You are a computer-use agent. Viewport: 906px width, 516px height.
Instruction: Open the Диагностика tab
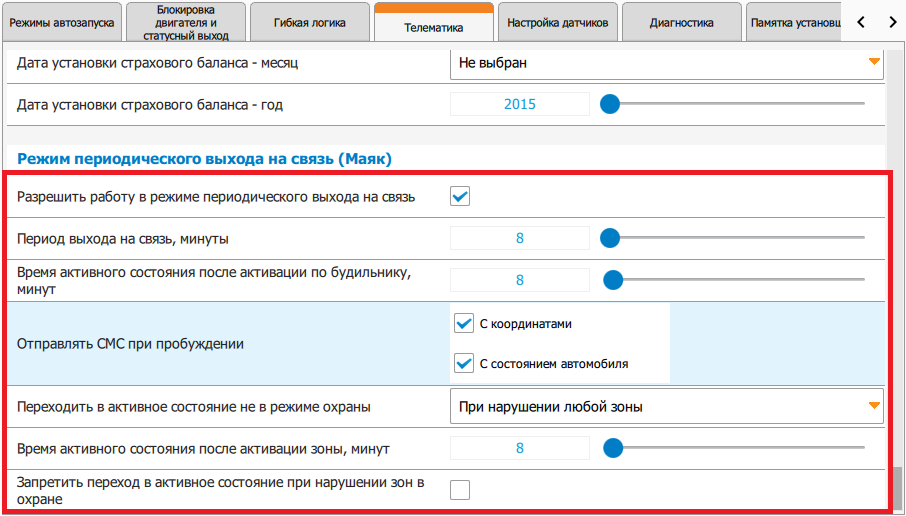[x=681, y=22]
